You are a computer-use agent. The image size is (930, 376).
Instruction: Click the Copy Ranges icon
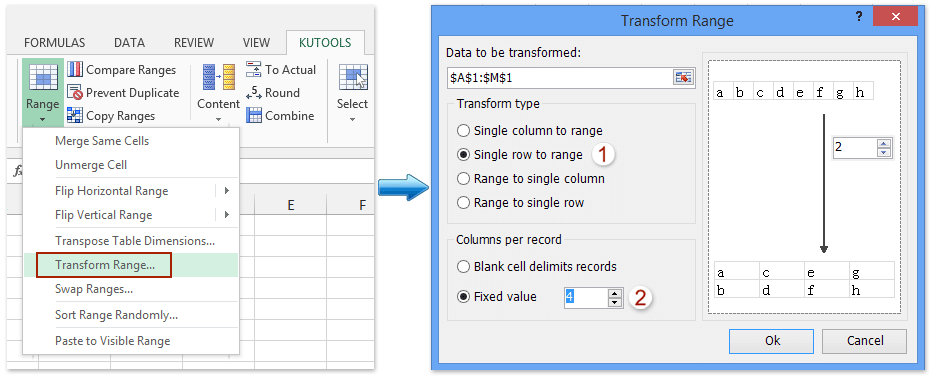click(75, 115)
